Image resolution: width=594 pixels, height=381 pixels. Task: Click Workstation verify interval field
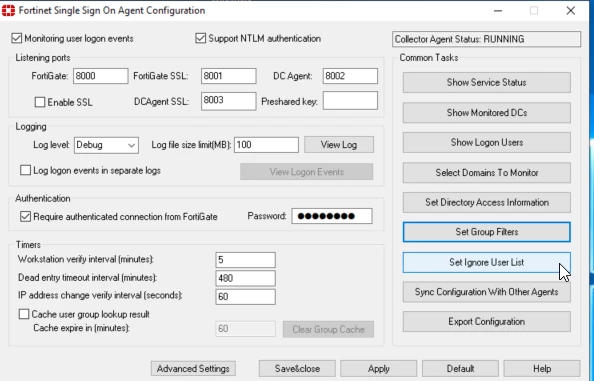coord(245,260)
